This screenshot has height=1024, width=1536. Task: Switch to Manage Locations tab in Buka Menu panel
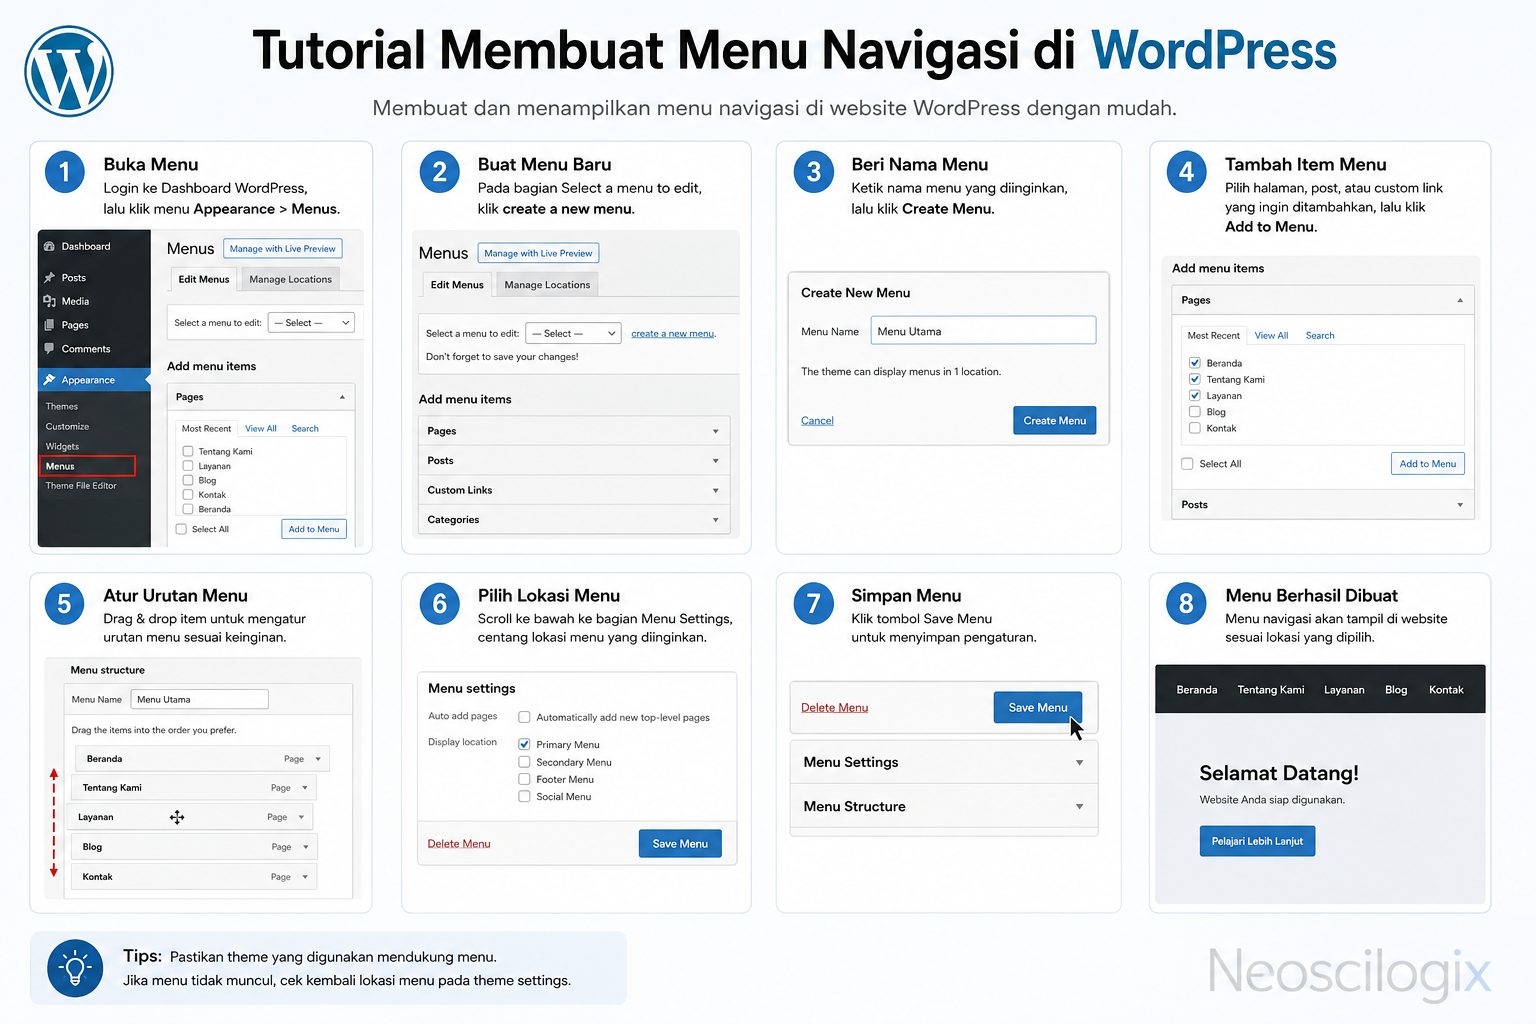[290, 280]
